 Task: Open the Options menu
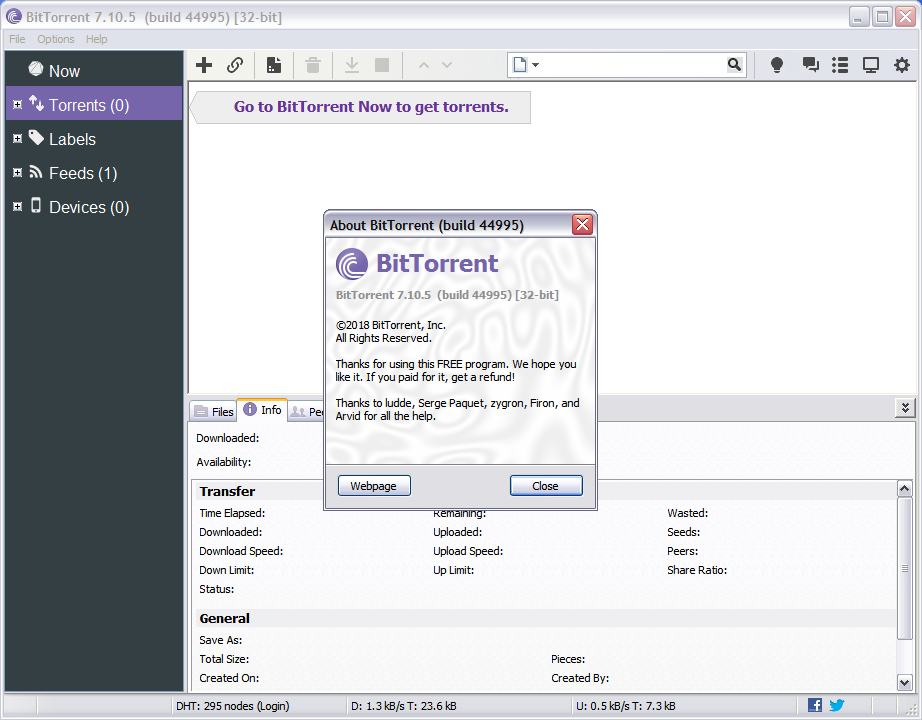click(x=56, y=39)
